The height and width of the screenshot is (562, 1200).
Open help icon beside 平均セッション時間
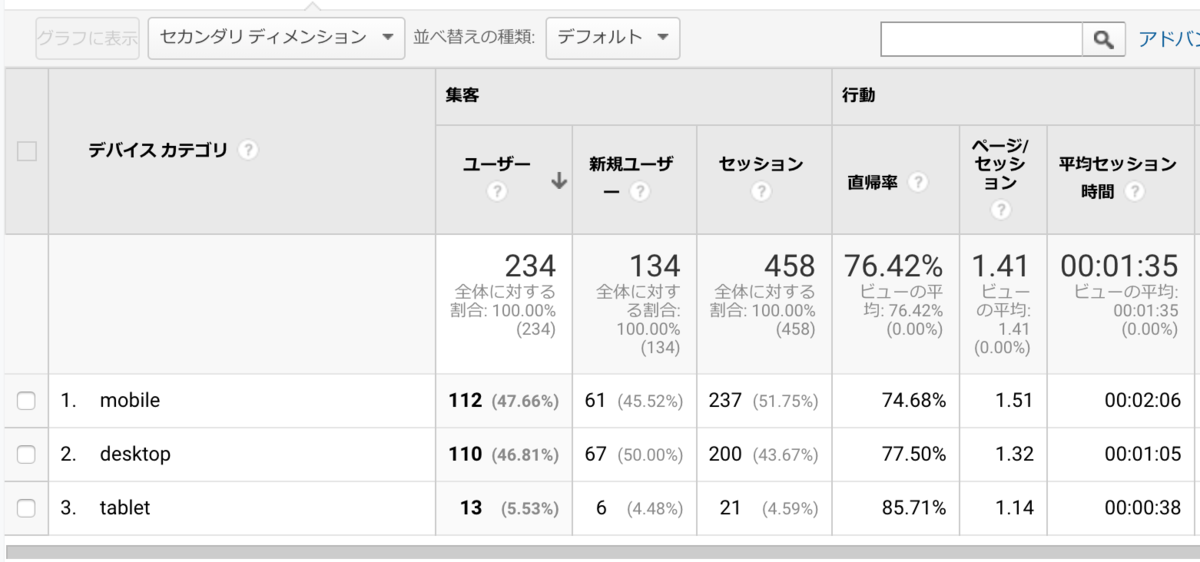pos(1135,191)
